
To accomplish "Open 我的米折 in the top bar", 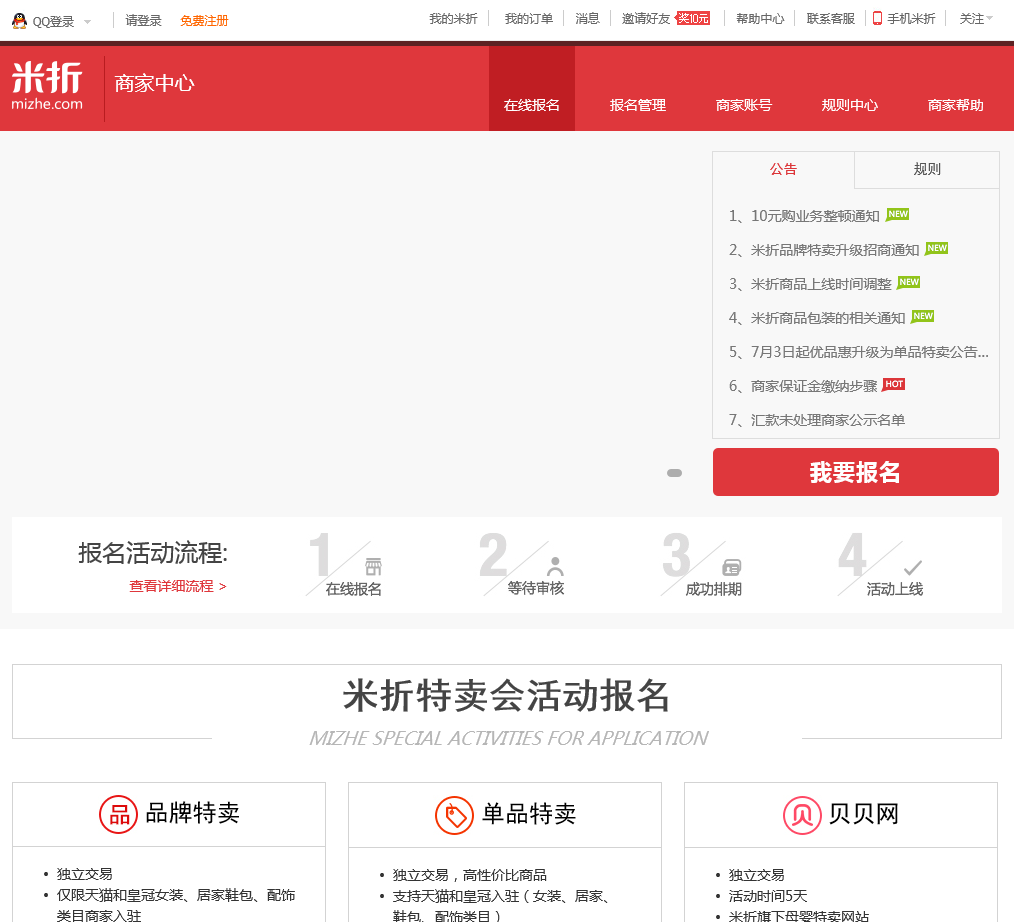I will [453, 19].
